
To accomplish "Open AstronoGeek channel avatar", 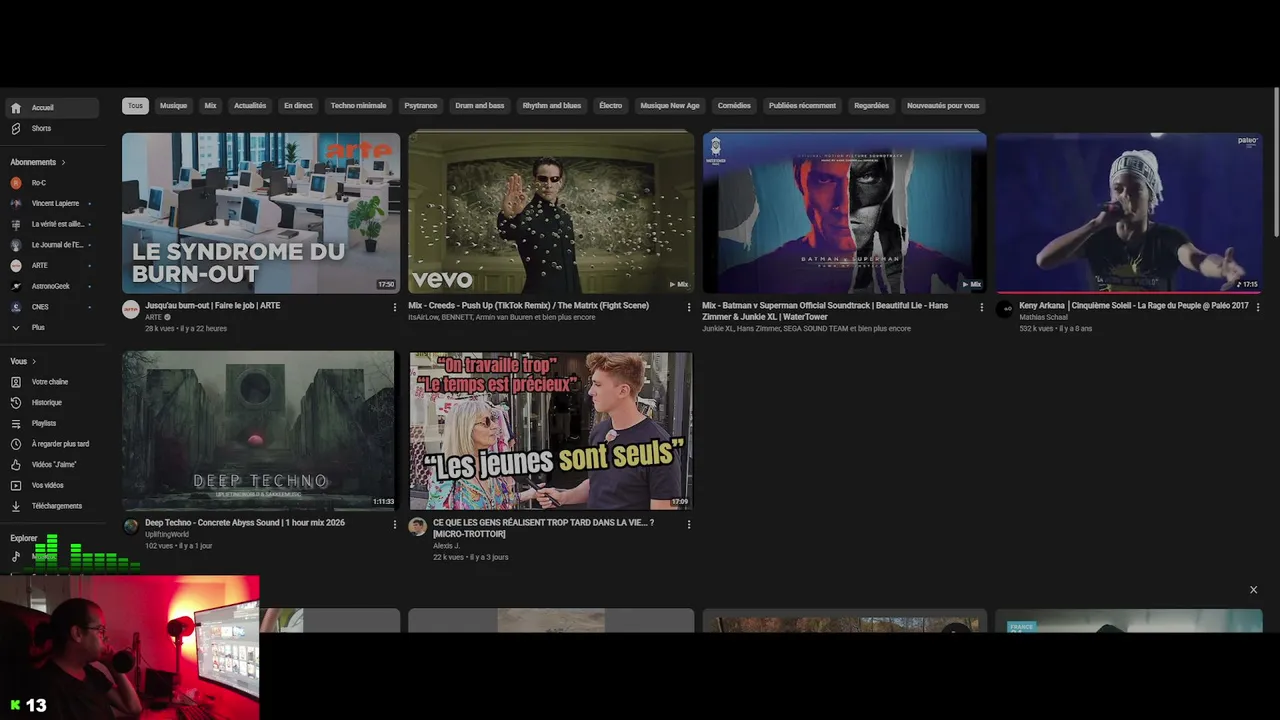I will [x=16, y=286].
